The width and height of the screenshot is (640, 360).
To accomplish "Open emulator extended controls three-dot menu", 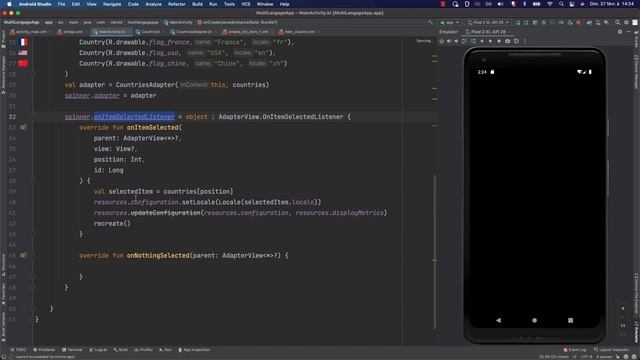I will (x=525, y=41).
